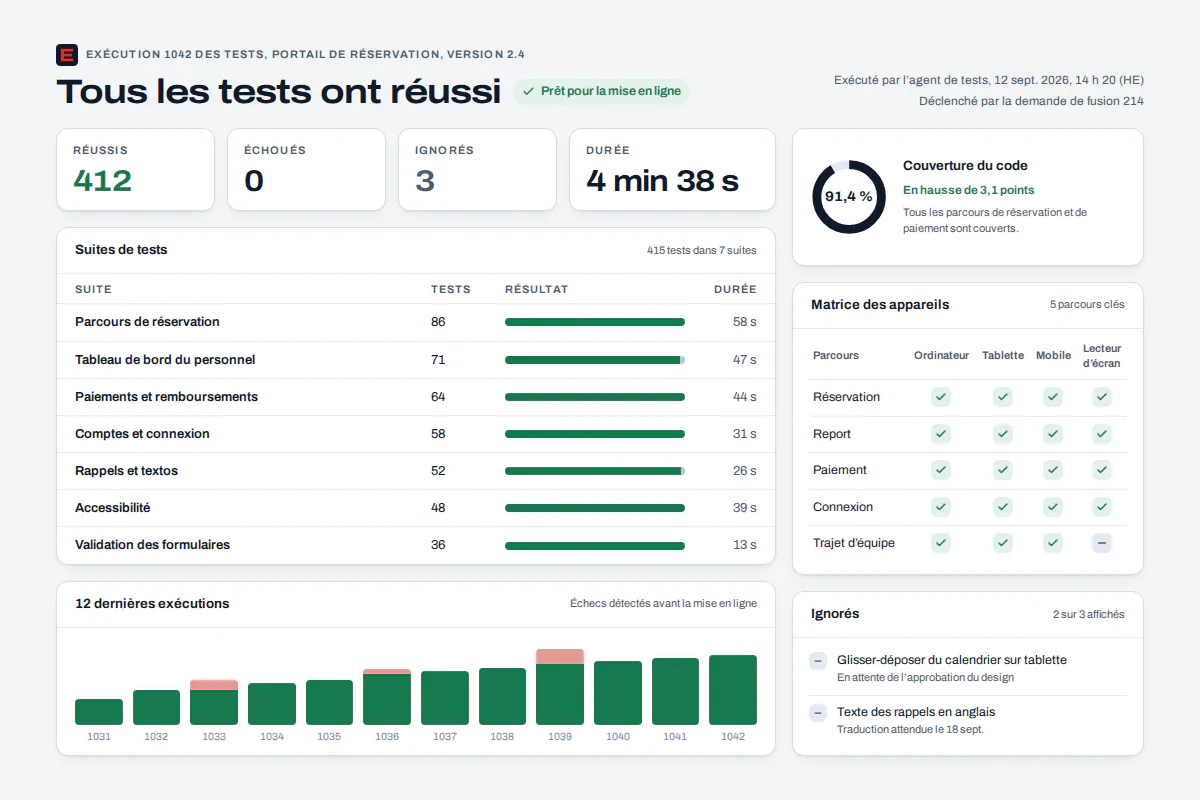The width and height of the screenshot is (1200, 800).
Task: Click the run 1033 bar in the chart
Action: 214,702
